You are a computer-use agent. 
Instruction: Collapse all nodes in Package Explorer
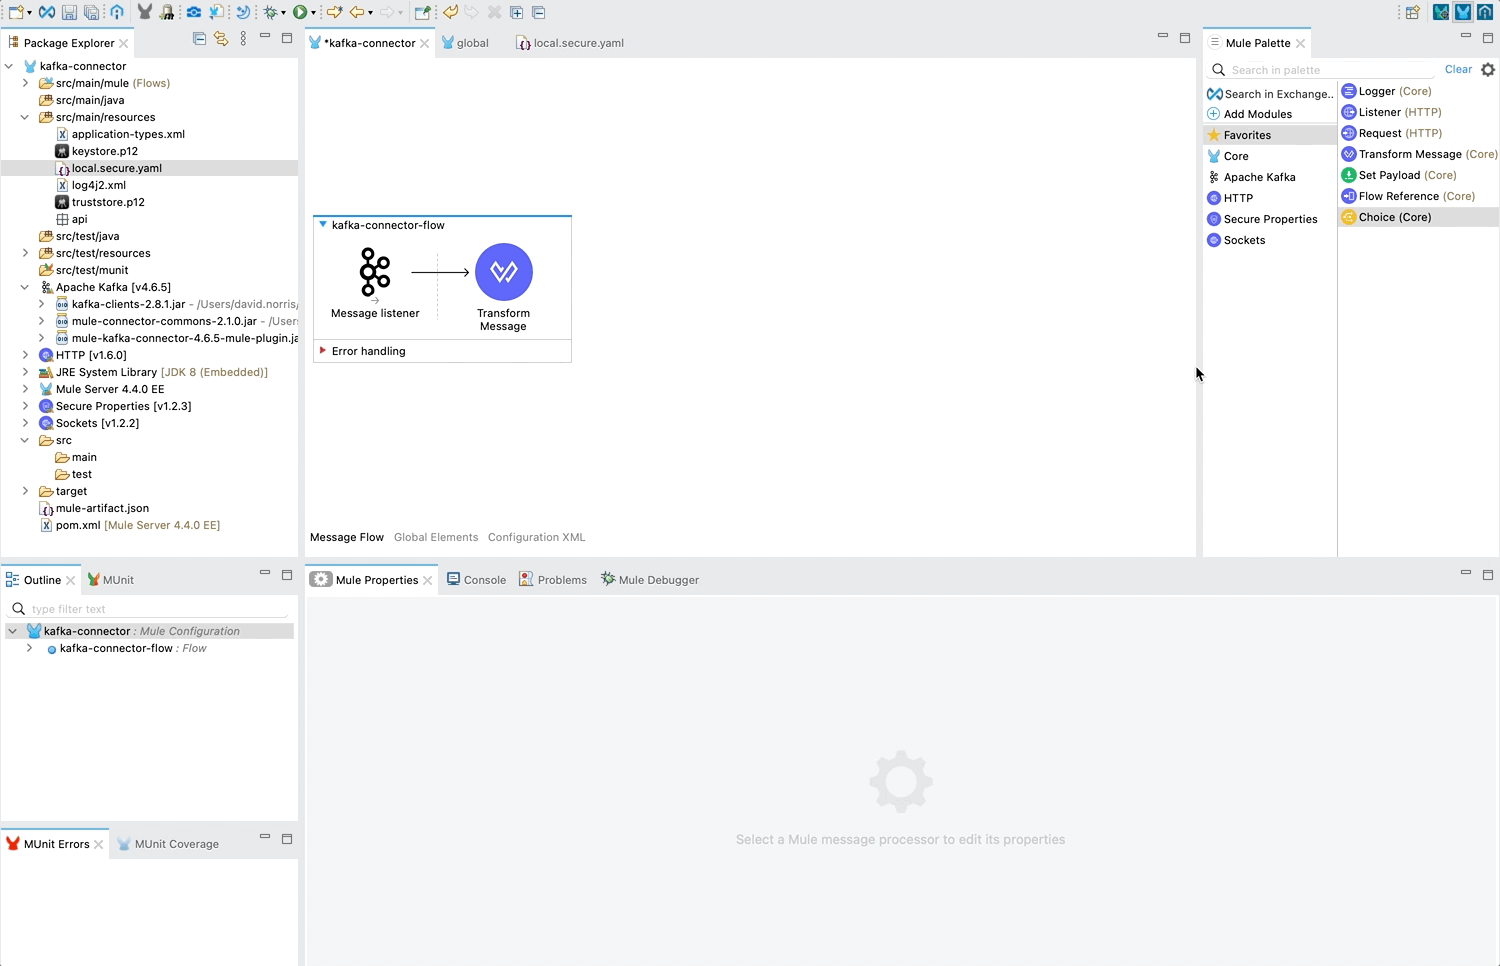[x=199, y=38]
